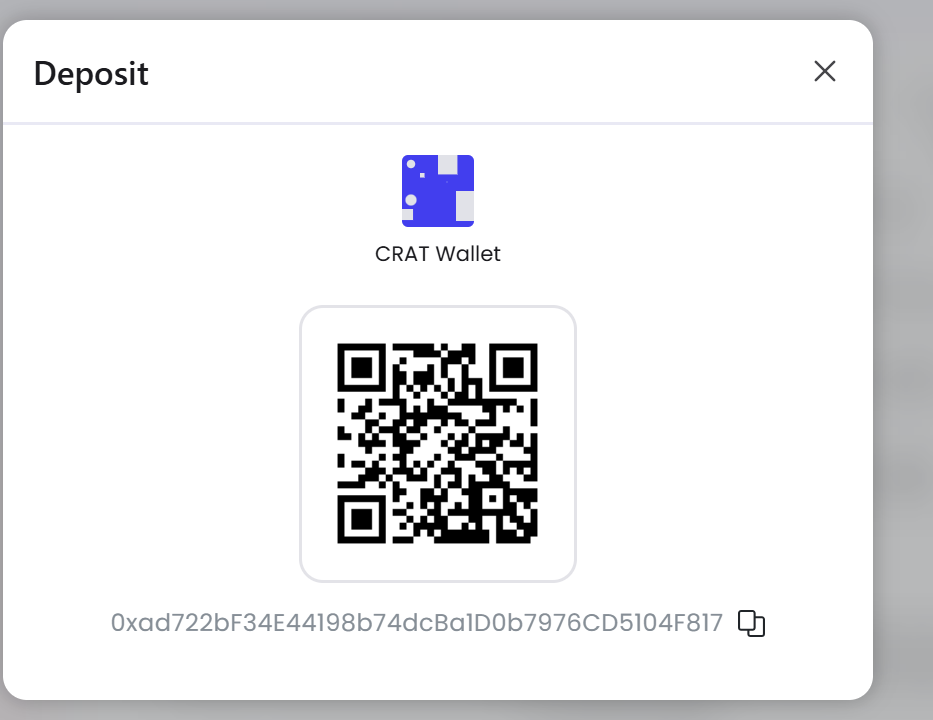Click the large gray rectangle in the wallet avatar

[465, 206]
